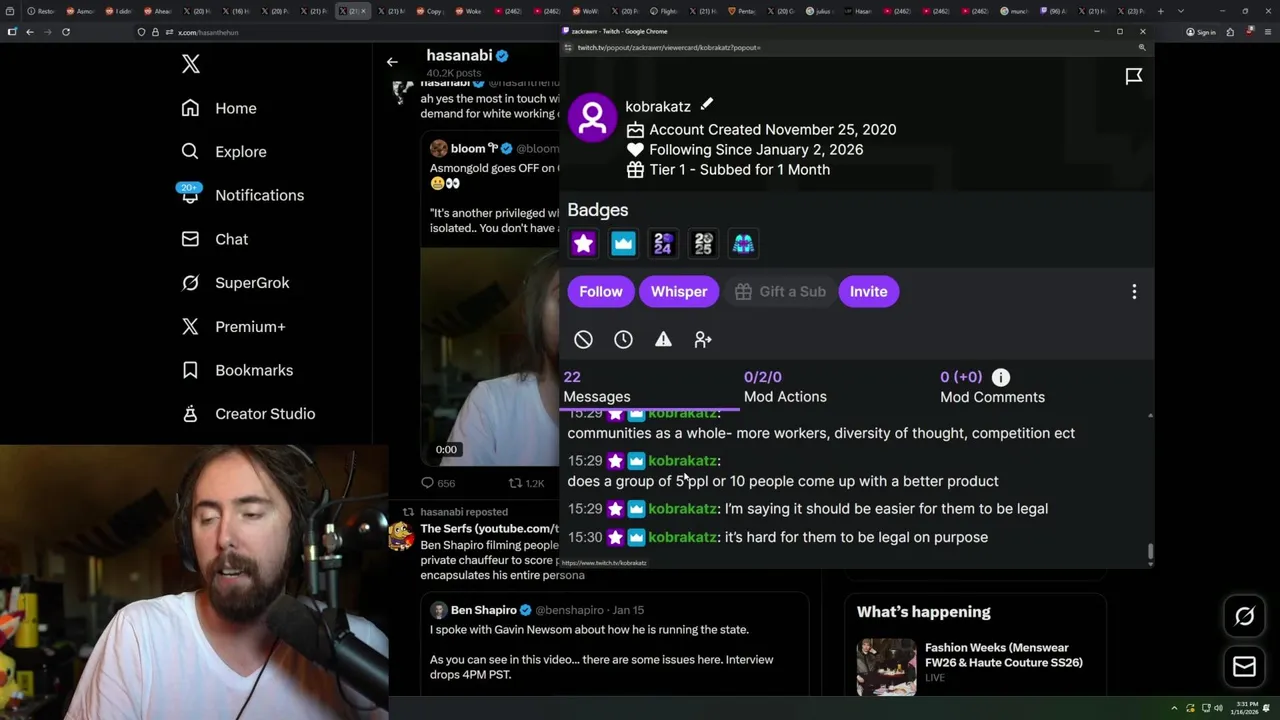Click the Notifications bell icon
Viewport: 1280px width, 720px height.
click(x=190, y=196)
